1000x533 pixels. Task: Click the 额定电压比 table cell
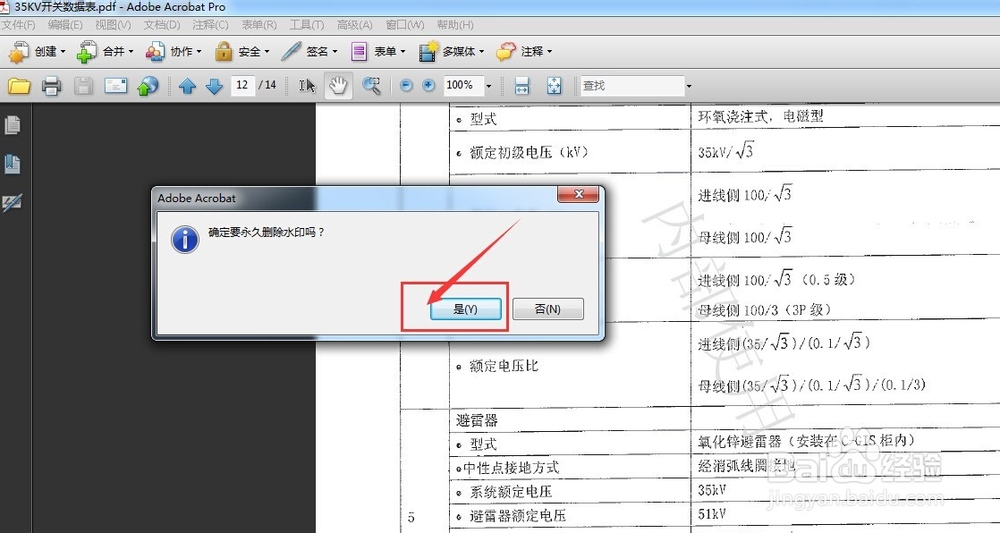[504, 366]
